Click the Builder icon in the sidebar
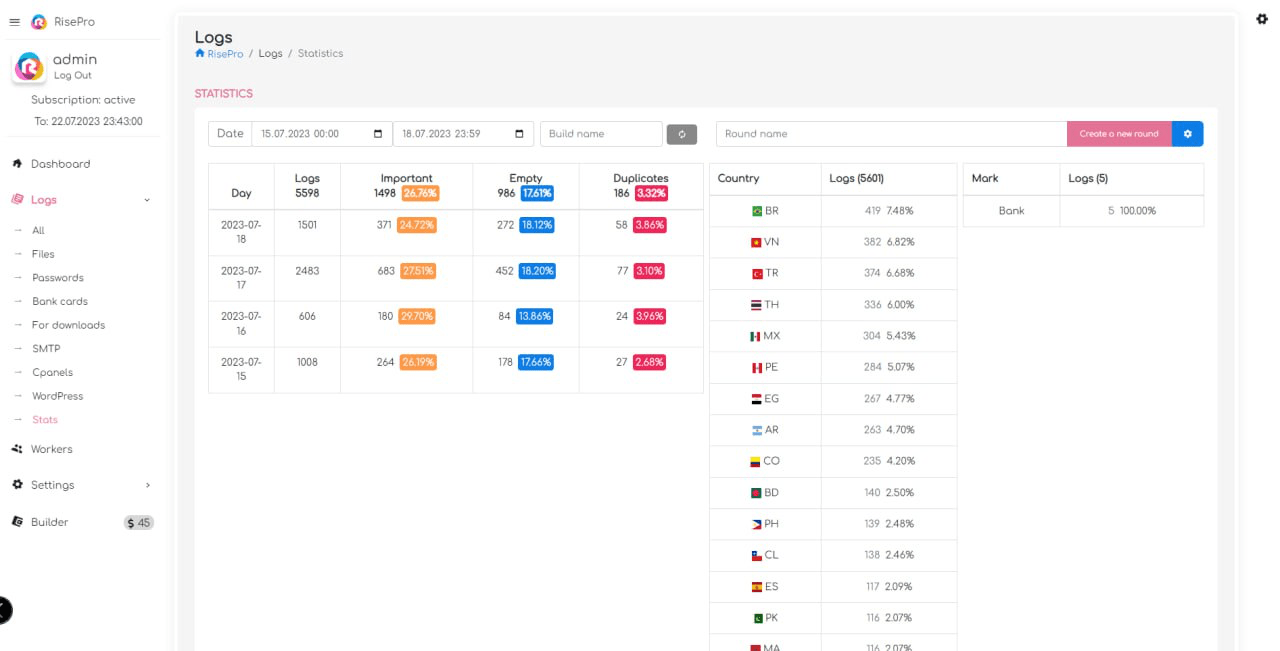The height and width of the screenshot is (651, 1280). click(17, 521)
